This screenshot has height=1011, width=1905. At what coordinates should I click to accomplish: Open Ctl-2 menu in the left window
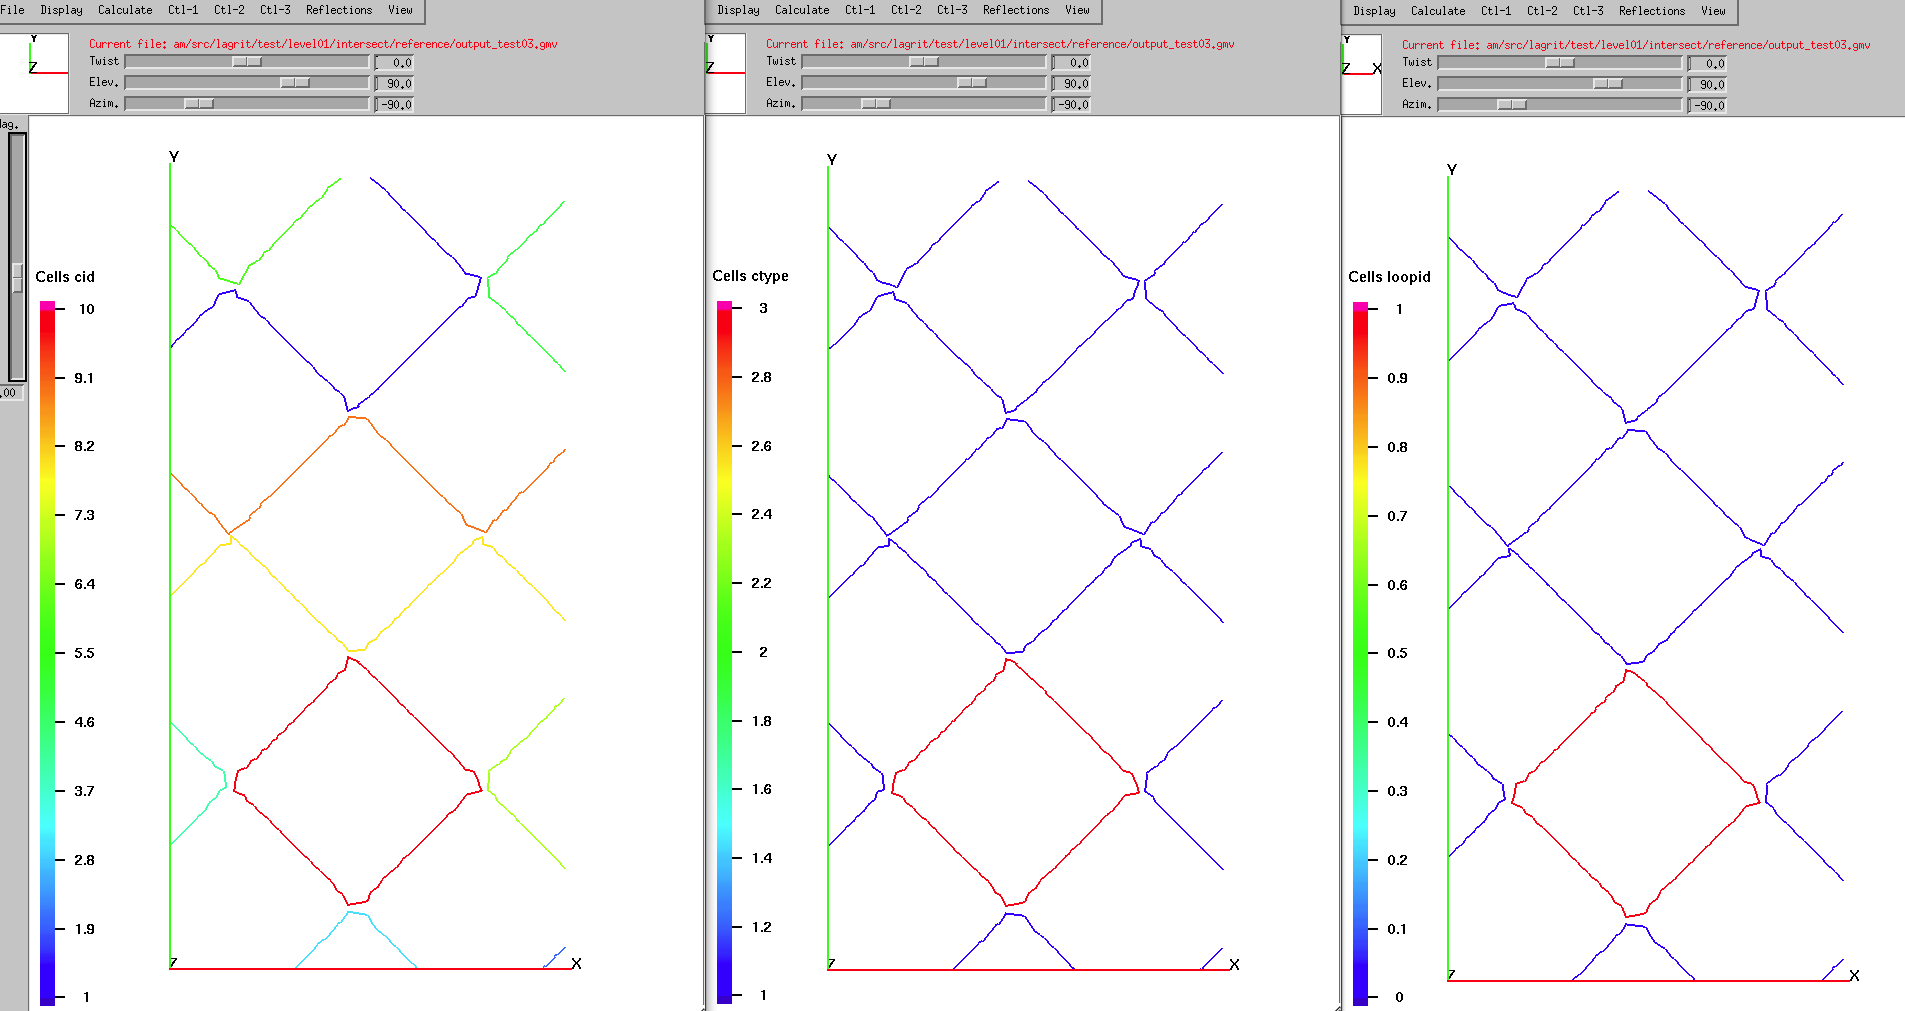pos(229,10)
